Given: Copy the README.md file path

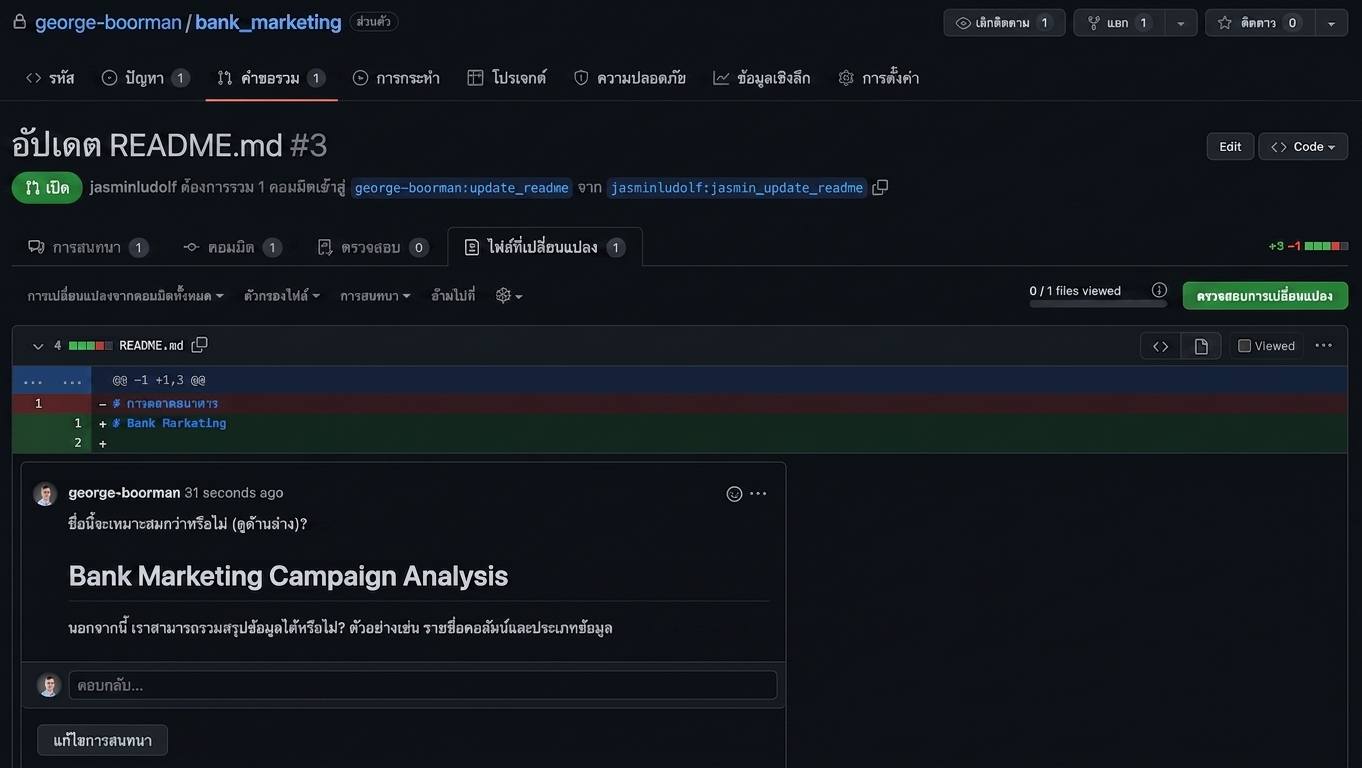Looking at the screenshot, I should (199, 345).
